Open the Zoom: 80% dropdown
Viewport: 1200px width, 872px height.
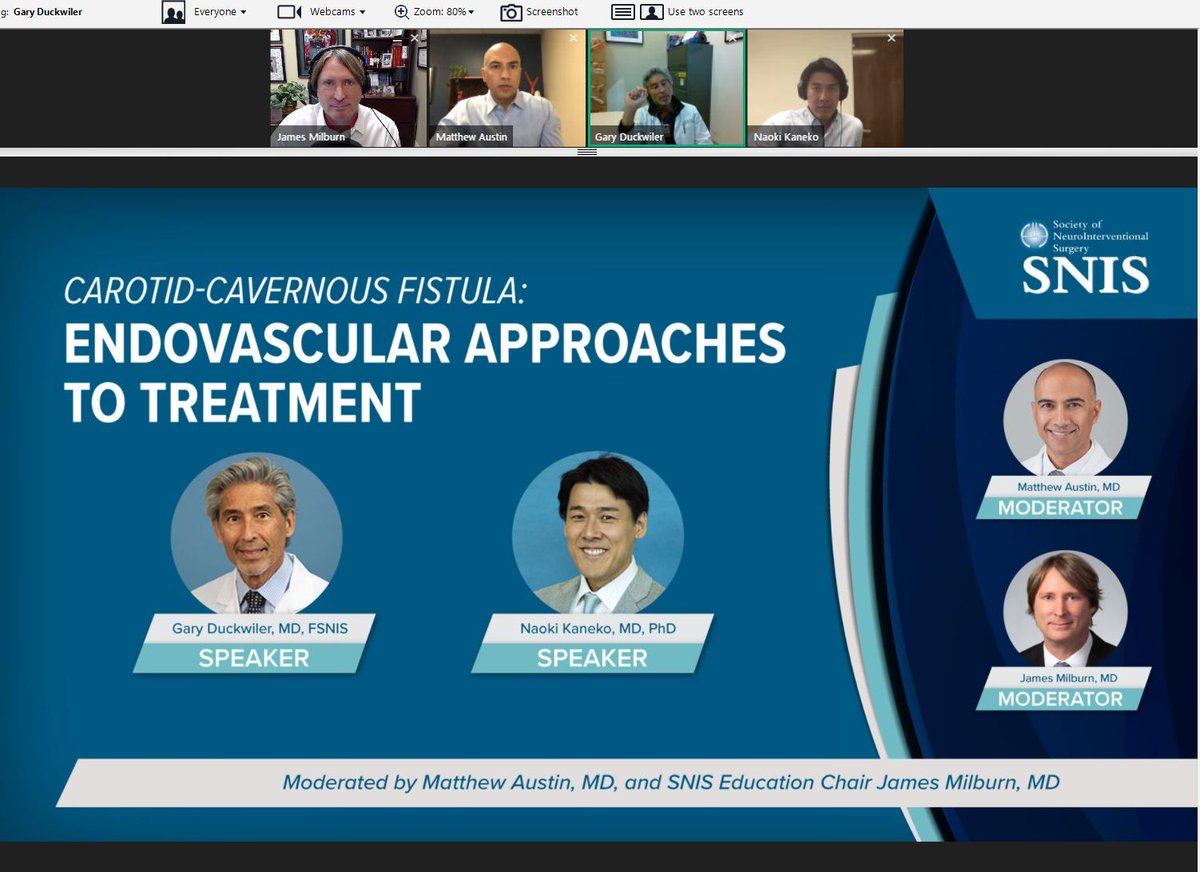click(443, 12)
